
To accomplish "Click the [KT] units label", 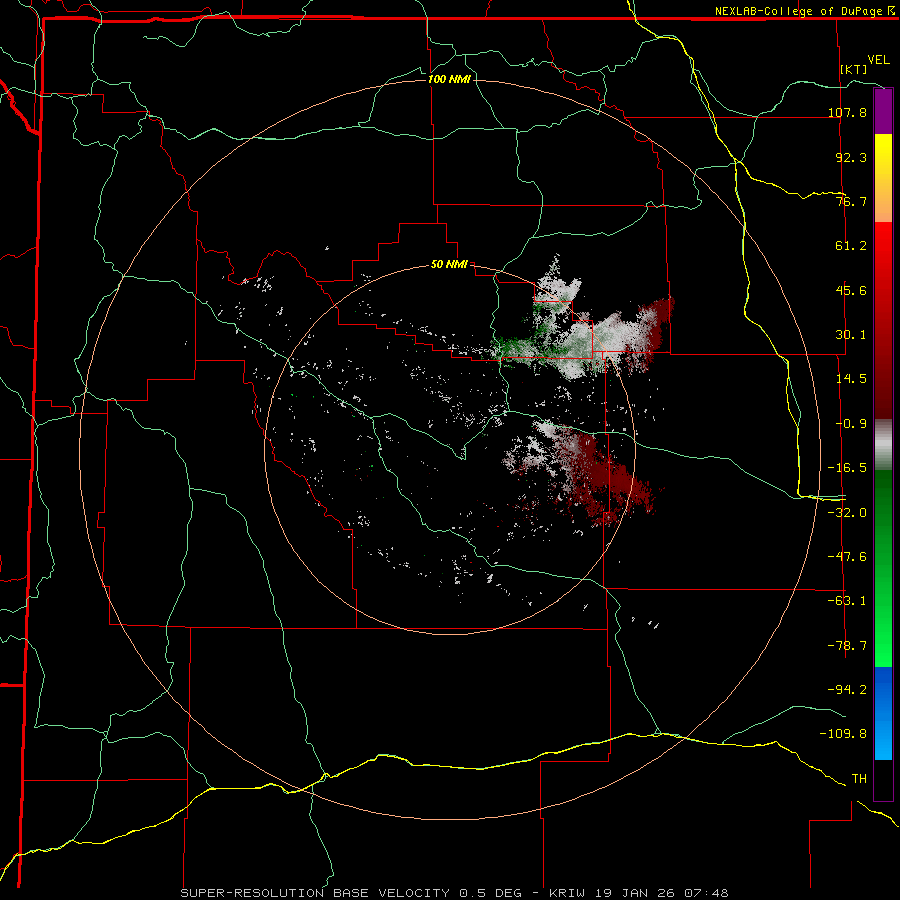I will [x=854, y=69].
